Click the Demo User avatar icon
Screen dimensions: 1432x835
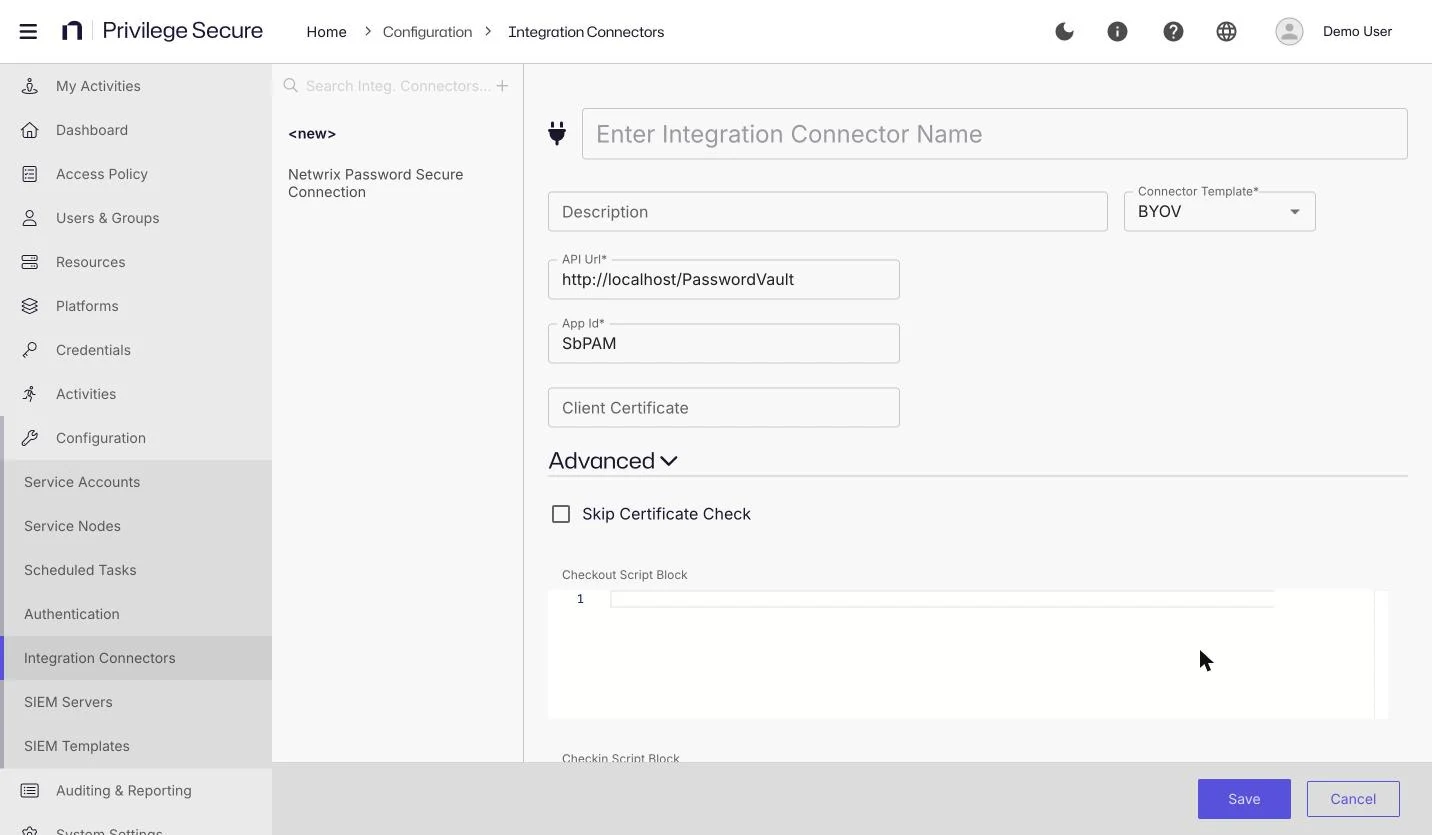(1289, 31)
